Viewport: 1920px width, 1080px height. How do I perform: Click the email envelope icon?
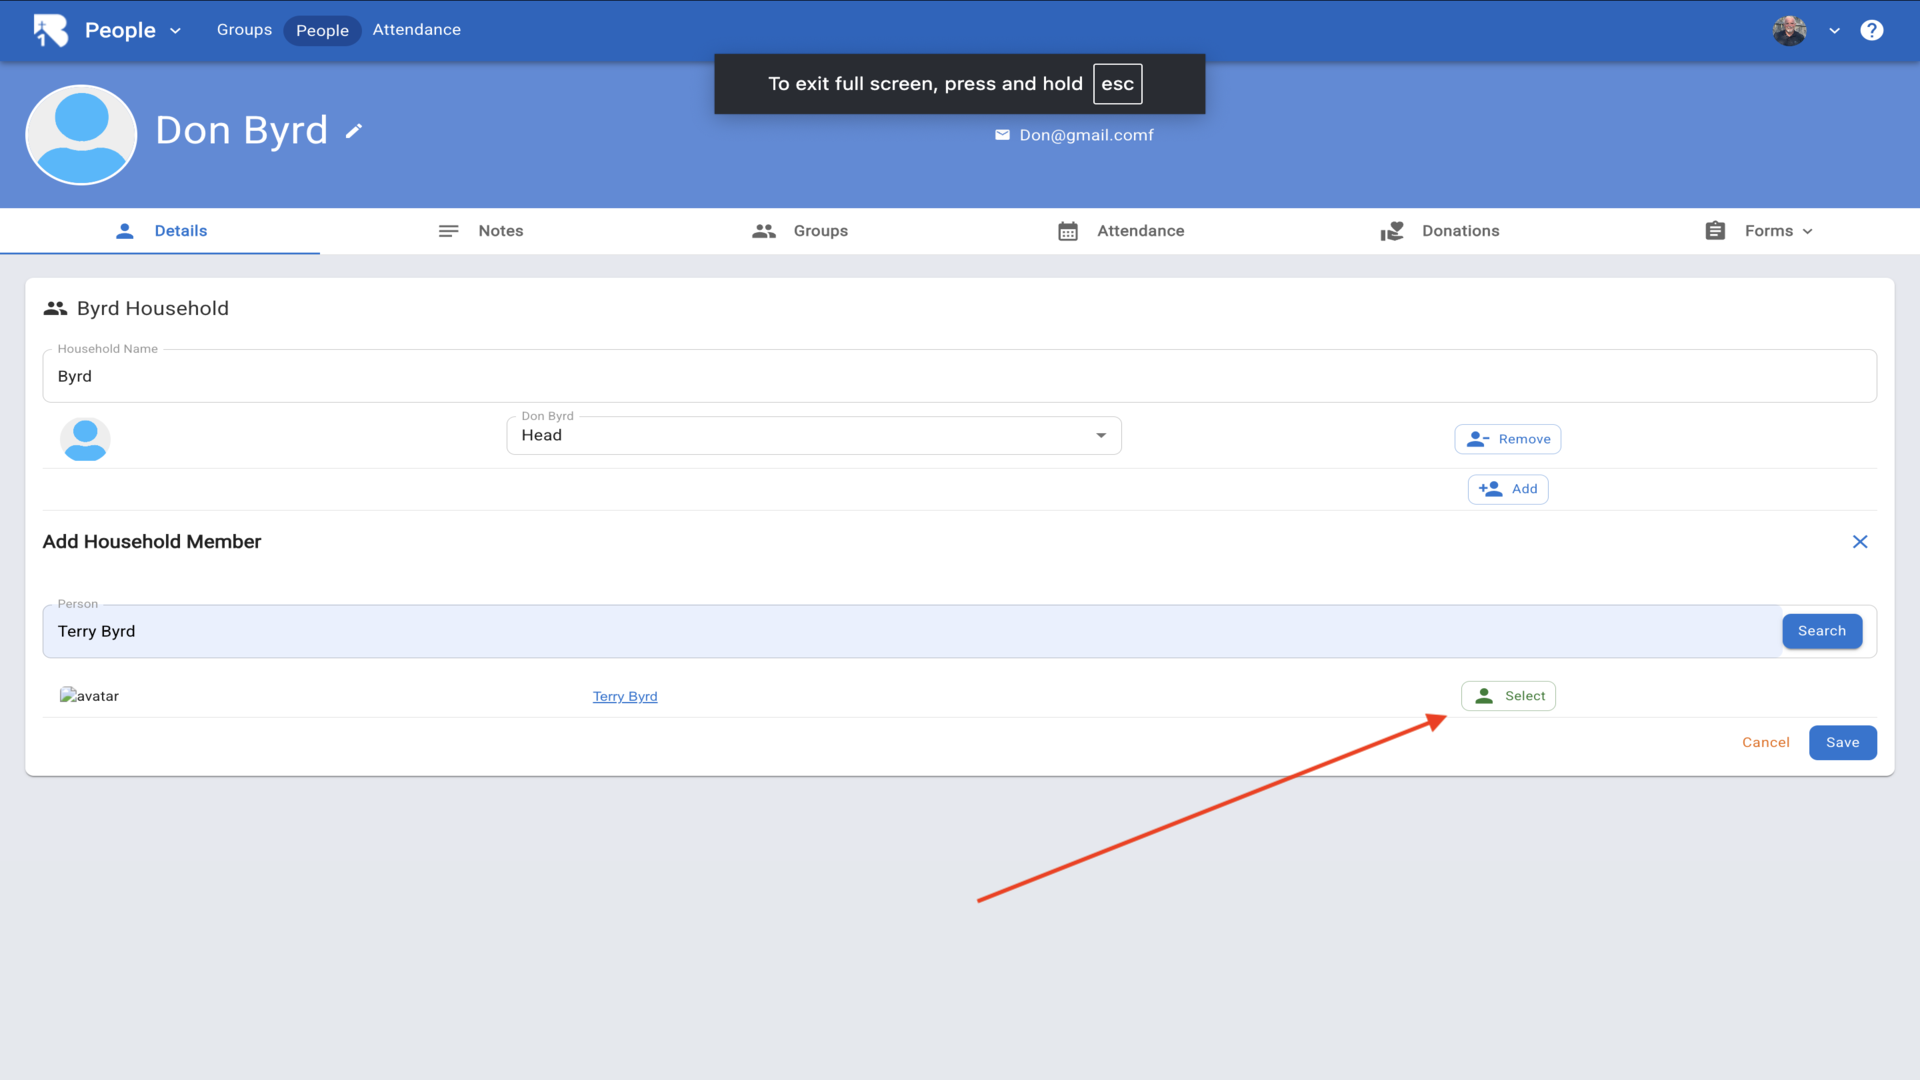pyautogui.click(x=1002, y=135)
